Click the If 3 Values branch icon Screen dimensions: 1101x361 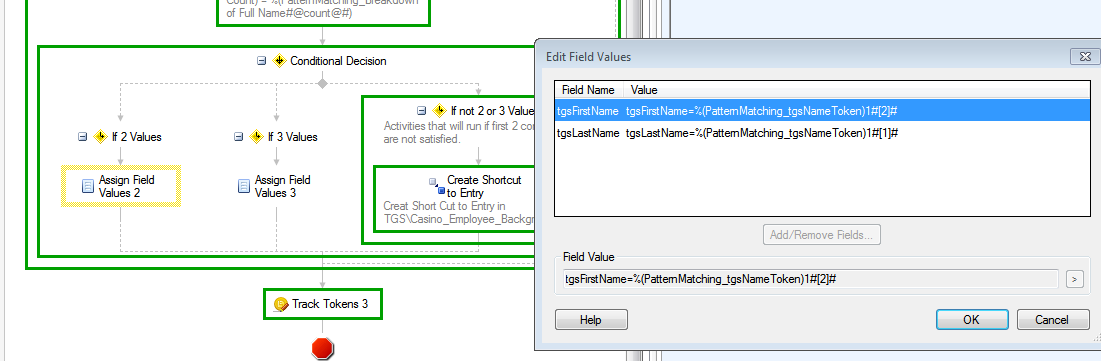(257, 137)
